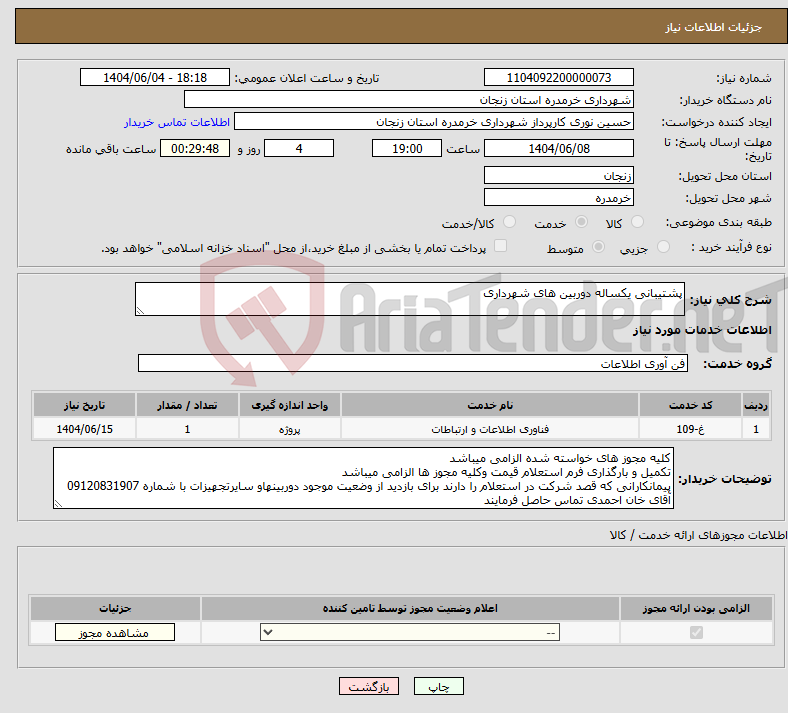Click the چاپ print button
The width and height of the screenshot is (788, 713).
439,686
